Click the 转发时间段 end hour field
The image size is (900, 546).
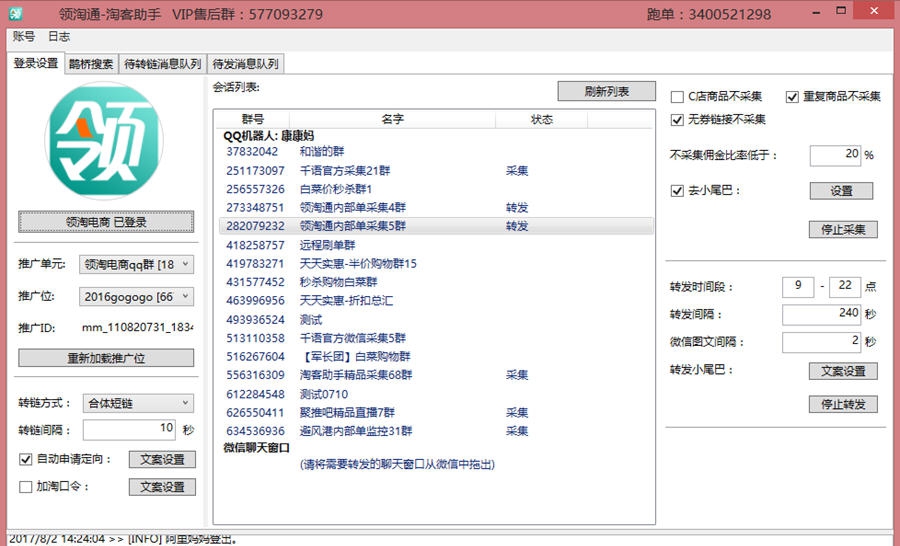(x=845, y=286)
